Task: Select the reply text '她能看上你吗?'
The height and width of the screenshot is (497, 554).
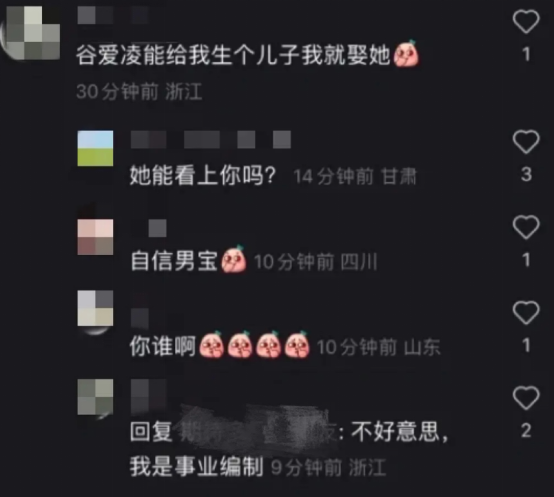Action: tap(202, 176)
